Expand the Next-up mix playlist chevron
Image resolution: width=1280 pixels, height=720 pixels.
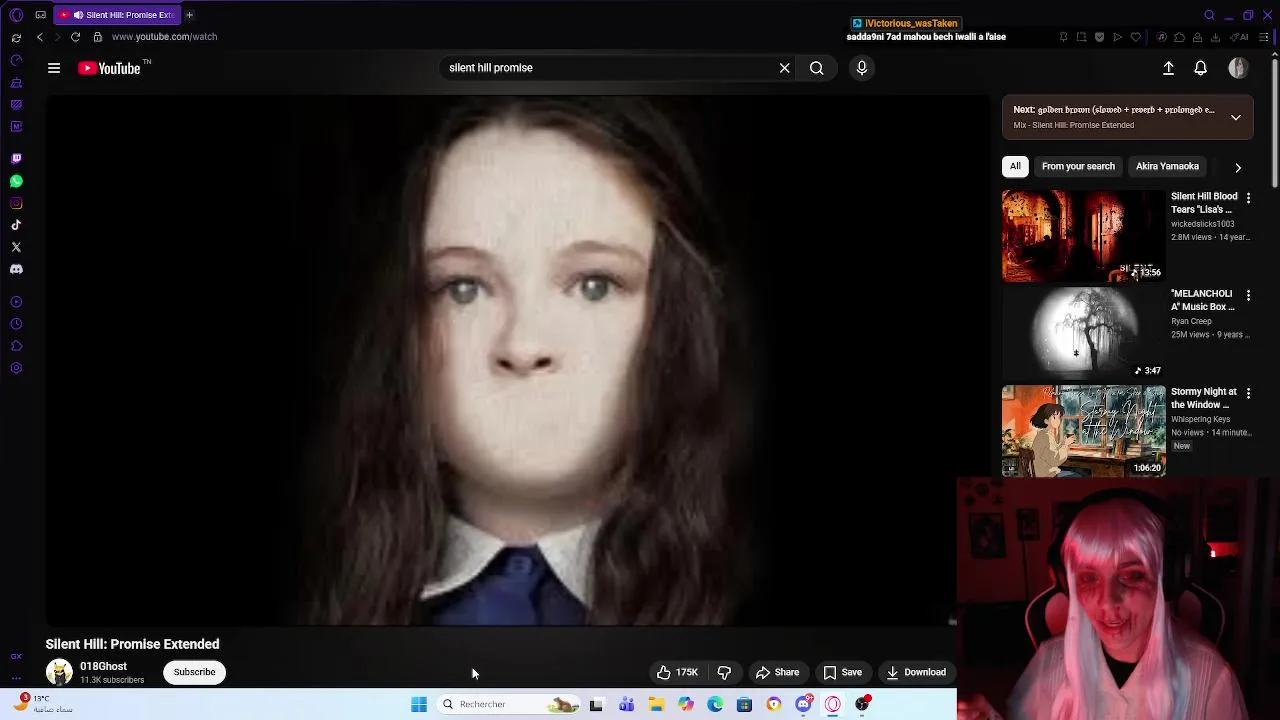click(x=1236, y=117)
